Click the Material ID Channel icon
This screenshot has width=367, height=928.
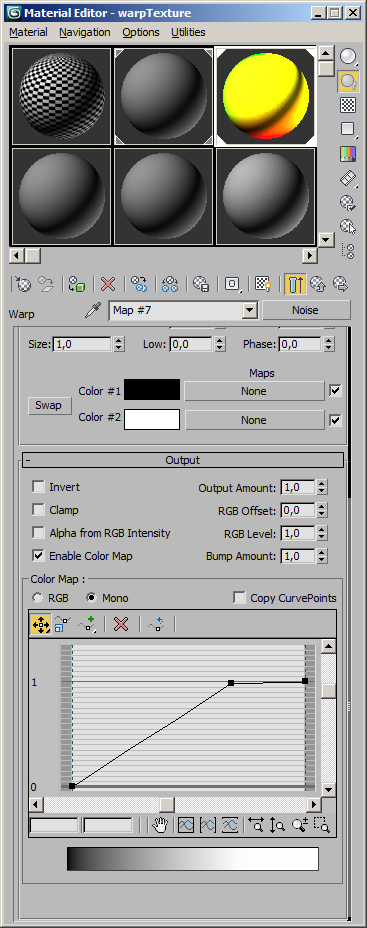232,284
